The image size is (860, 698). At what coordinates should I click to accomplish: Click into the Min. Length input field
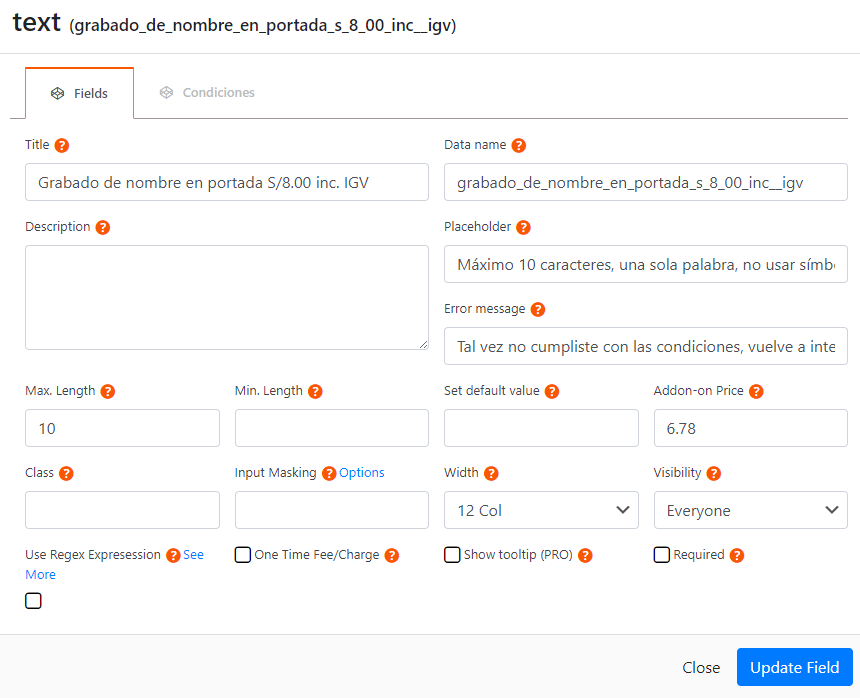click(x=332, y=428)
